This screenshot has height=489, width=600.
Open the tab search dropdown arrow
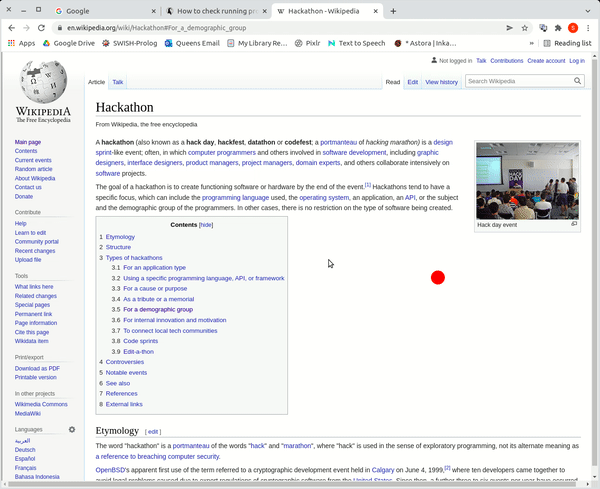point(588,11)
